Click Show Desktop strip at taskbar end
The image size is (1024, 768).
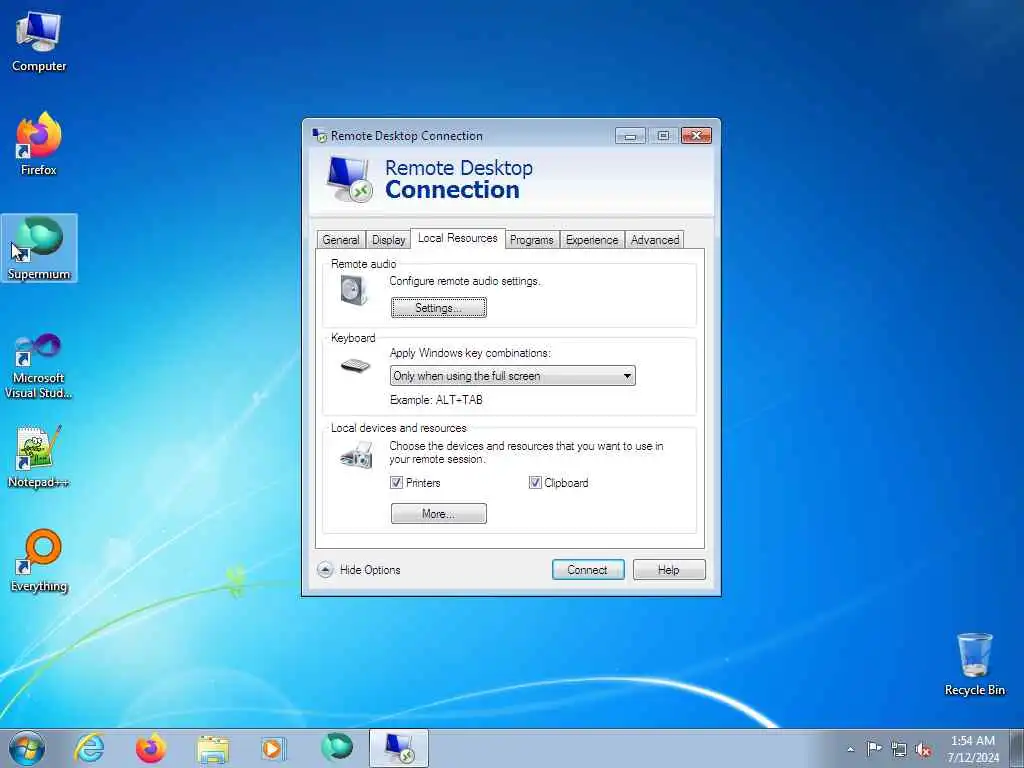click(x=1017, y=748)
